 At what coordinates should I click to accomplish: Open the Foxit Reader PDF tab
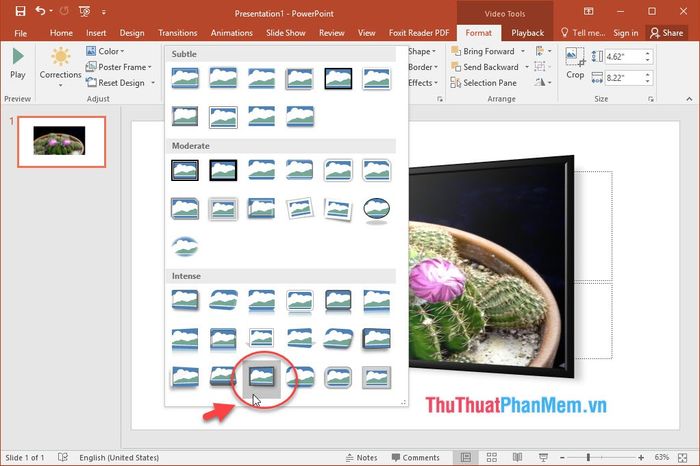(418, 33)
